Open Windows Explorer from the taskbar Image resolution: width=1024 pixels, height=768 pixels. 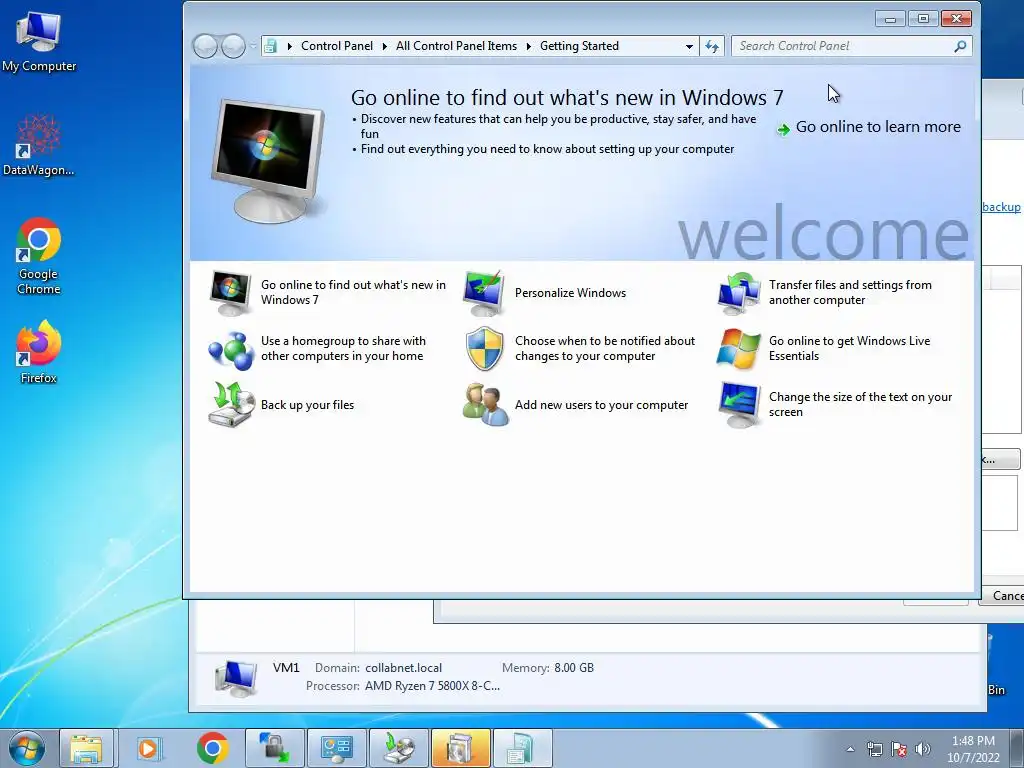tap(86, 748)
